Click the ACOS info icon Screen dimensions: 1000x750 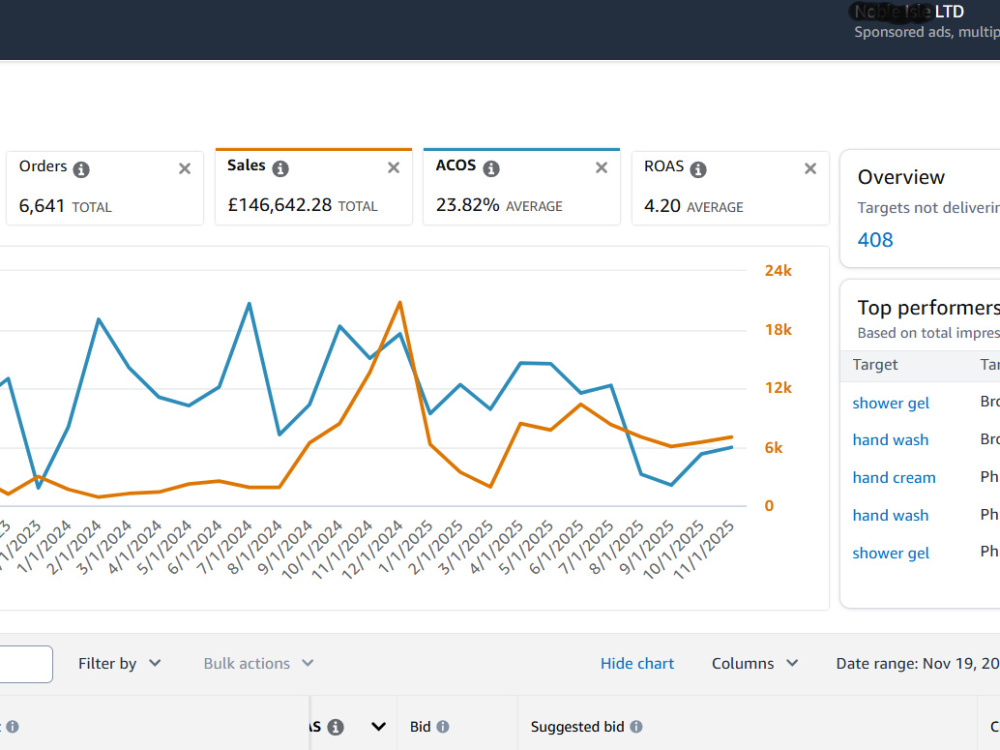point(491,168)
